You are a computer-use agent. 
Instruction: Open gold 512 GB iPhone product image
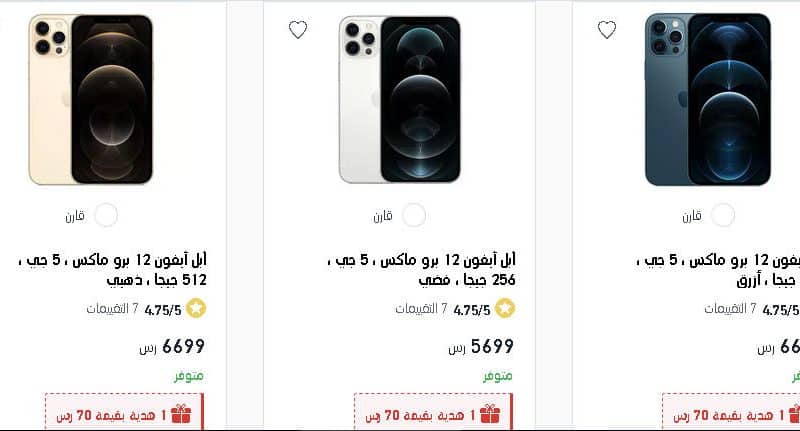click(x=91, y=99)
